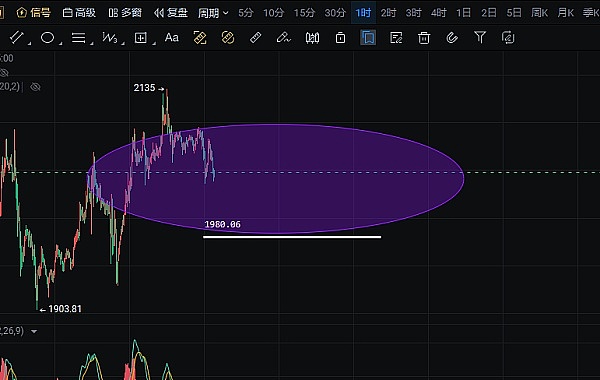Select the horizontal lines tool
600x380 pixels.
(78, 38)
